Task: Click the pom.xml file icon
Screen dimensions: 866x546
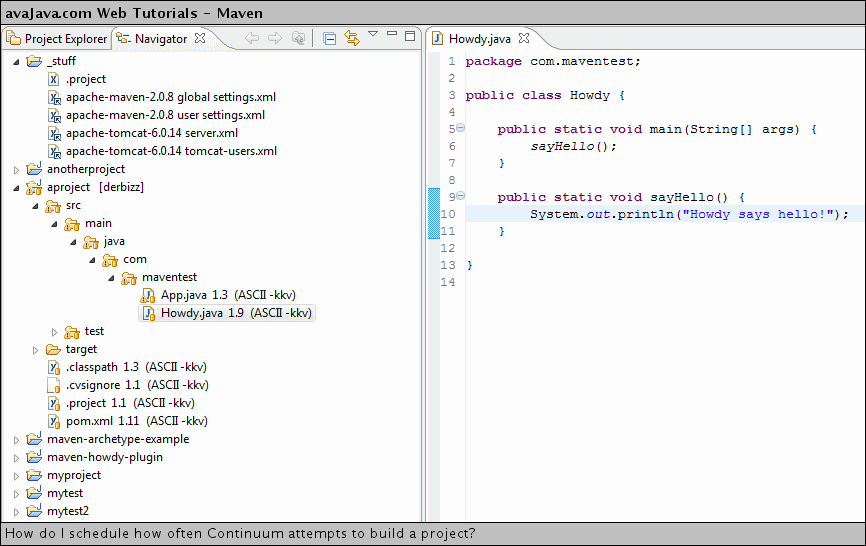Action: point(54,422)
